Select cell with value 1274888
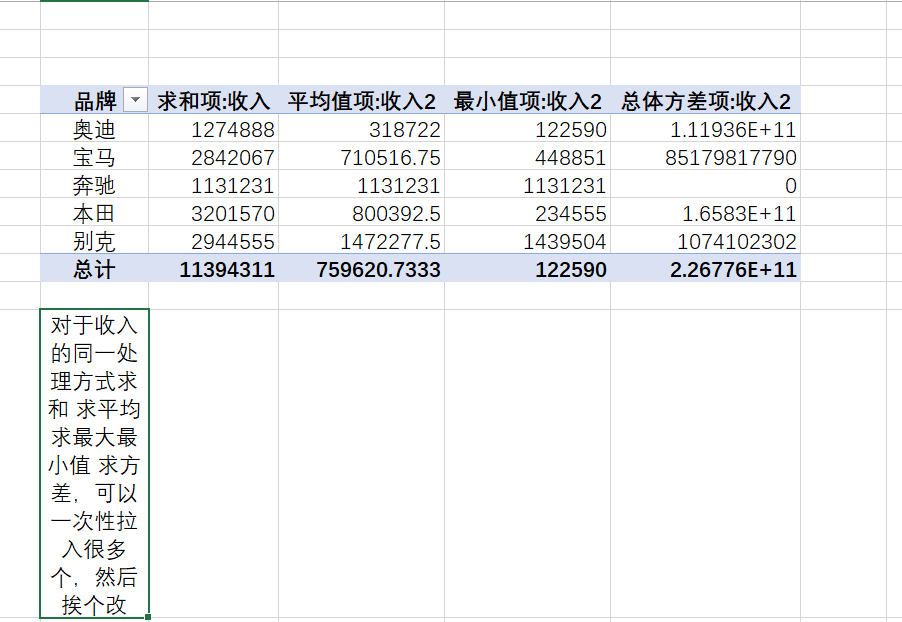902x622 pixels. [x=213, y=128]
